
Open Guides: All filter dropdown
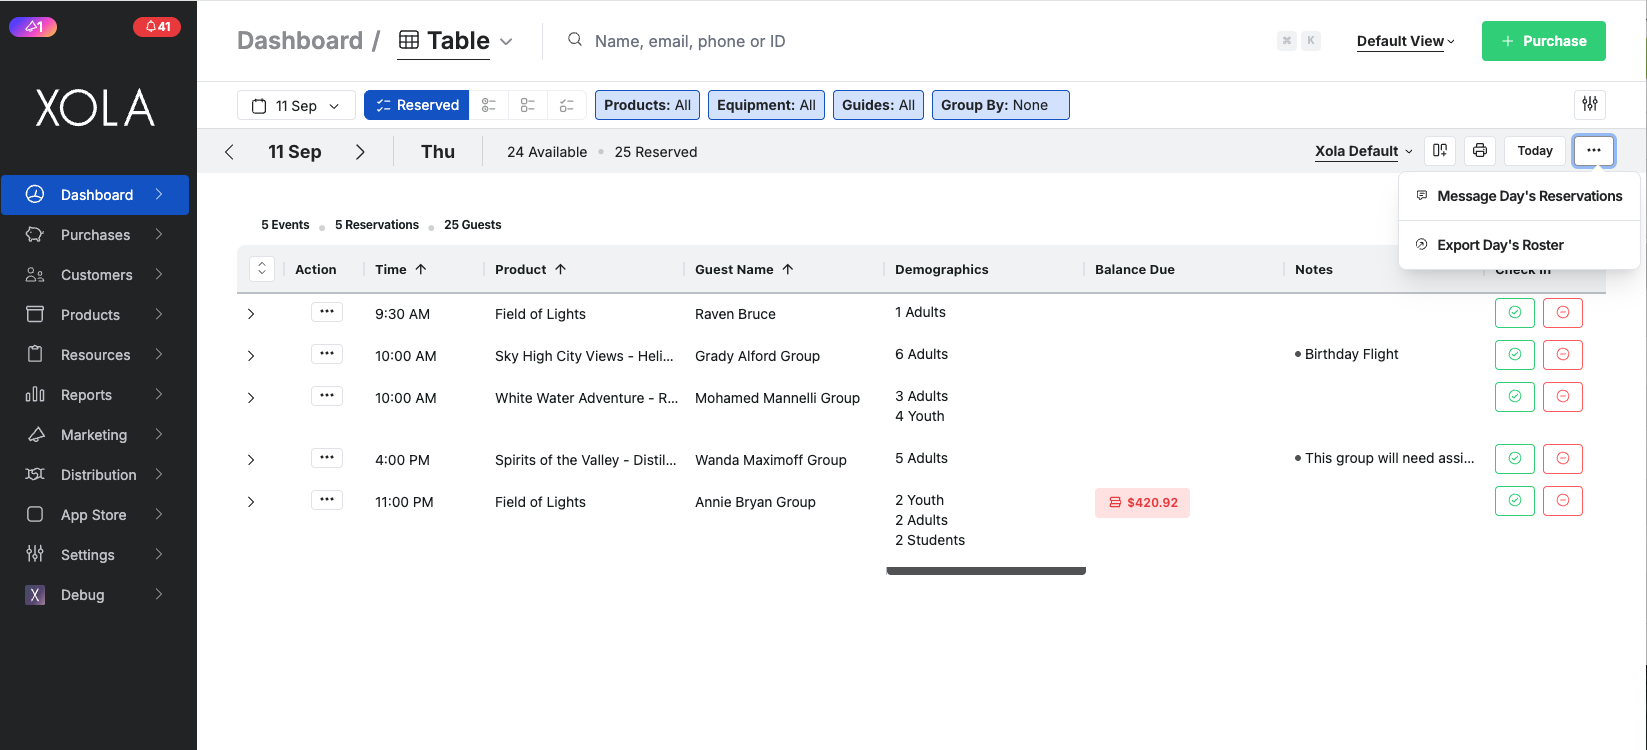[878, 105]
